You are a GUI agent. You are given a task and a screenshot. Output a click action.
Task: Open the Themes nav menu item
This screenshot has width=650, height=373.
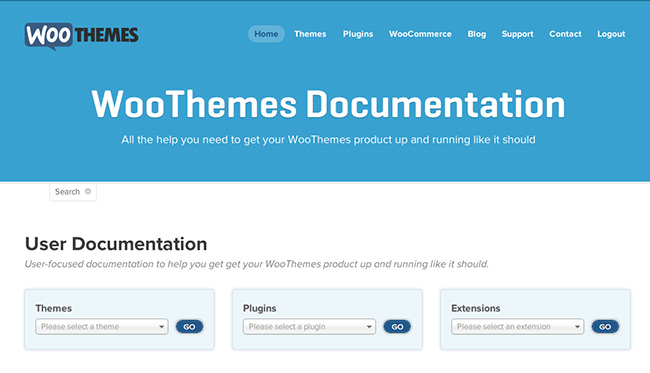click(310, 34)
